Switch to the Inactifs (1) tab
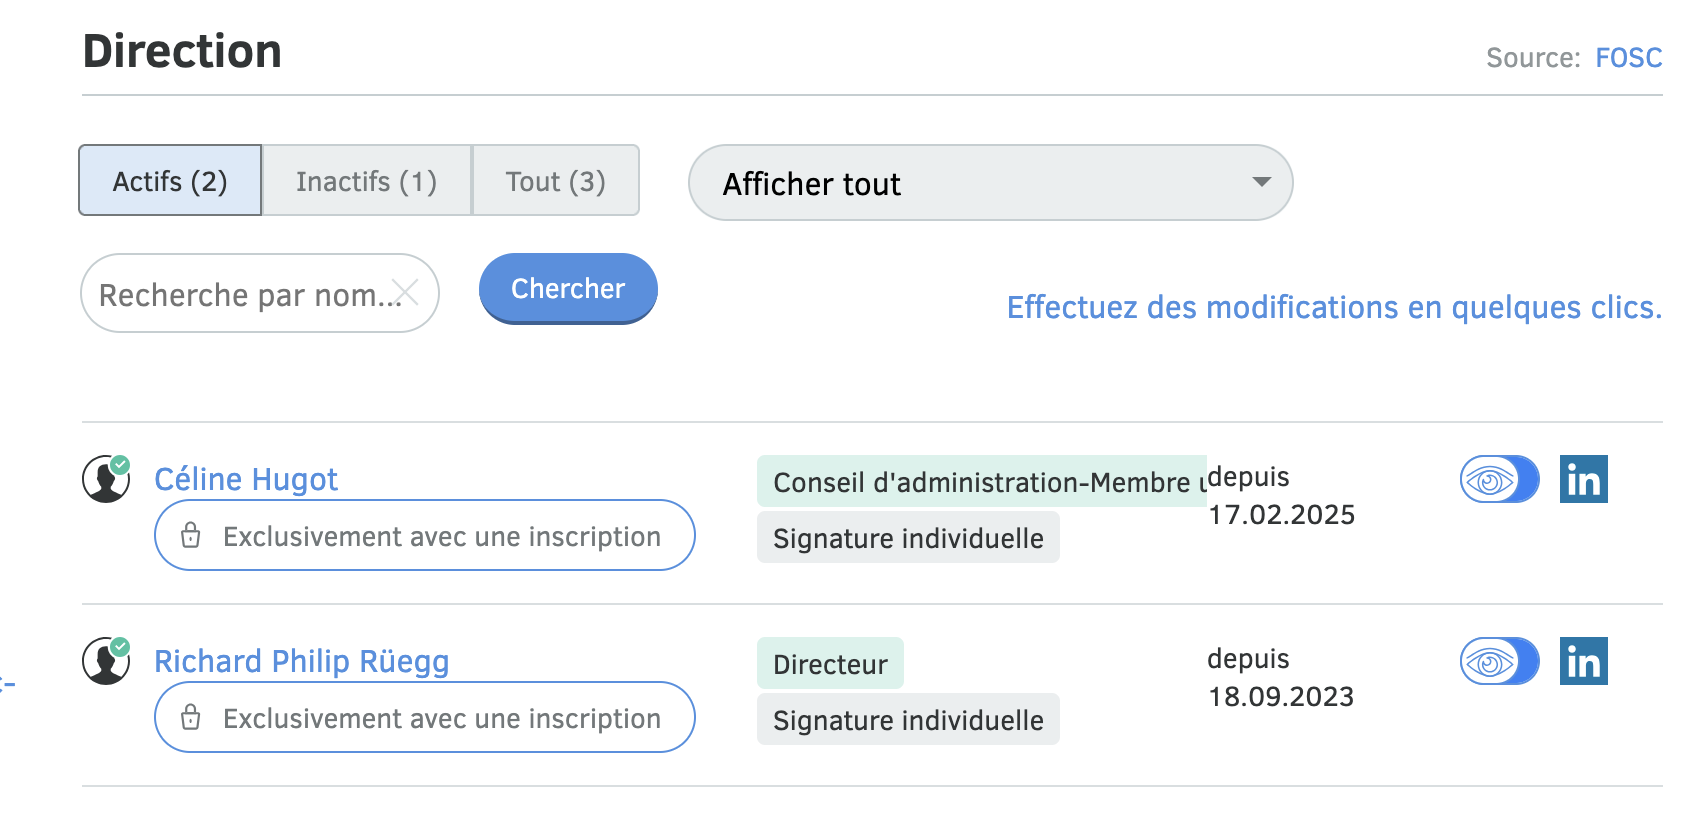The height and width of the screenshot is (828, 1700). click(366, 181)
